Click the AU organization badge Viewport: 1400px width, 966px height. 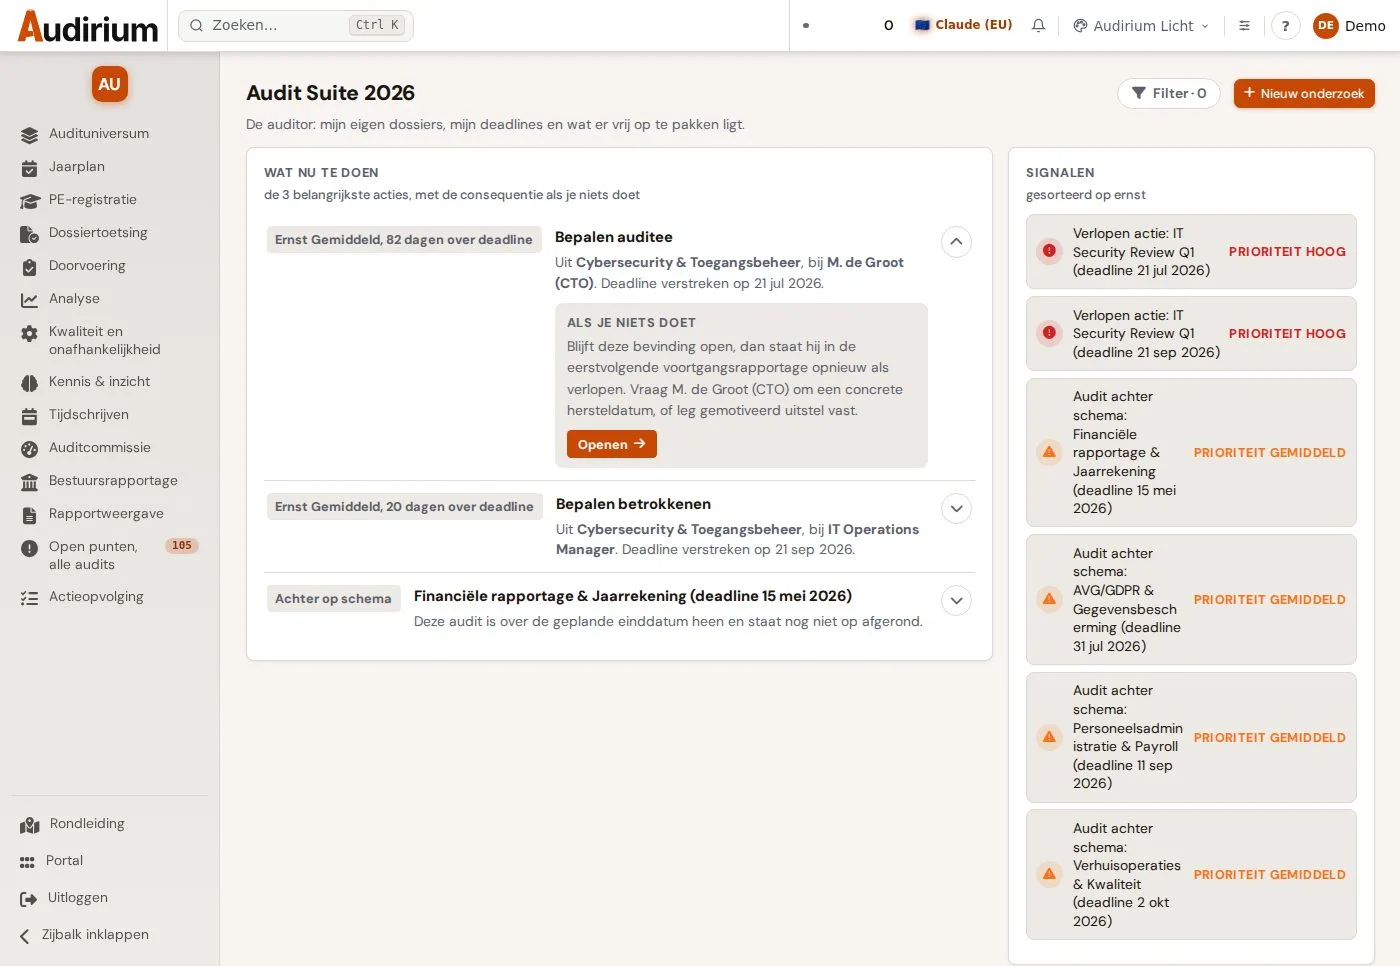[110, 85]
